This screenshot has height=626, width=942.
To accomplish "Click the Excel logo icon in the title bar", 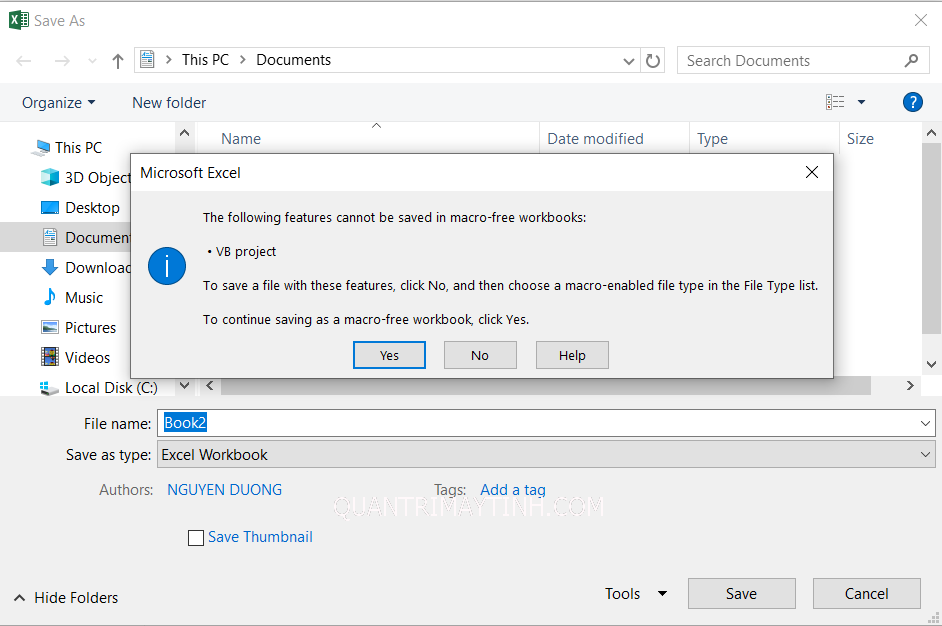I will (x=19, y=20).
